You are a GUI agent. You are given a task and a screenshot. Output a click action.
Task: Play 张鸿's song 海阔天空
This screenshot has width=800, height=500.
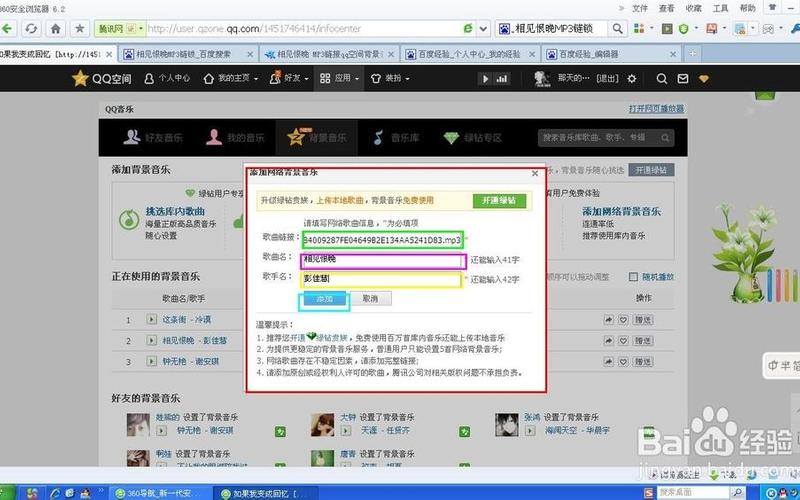(x=531, y=431)
